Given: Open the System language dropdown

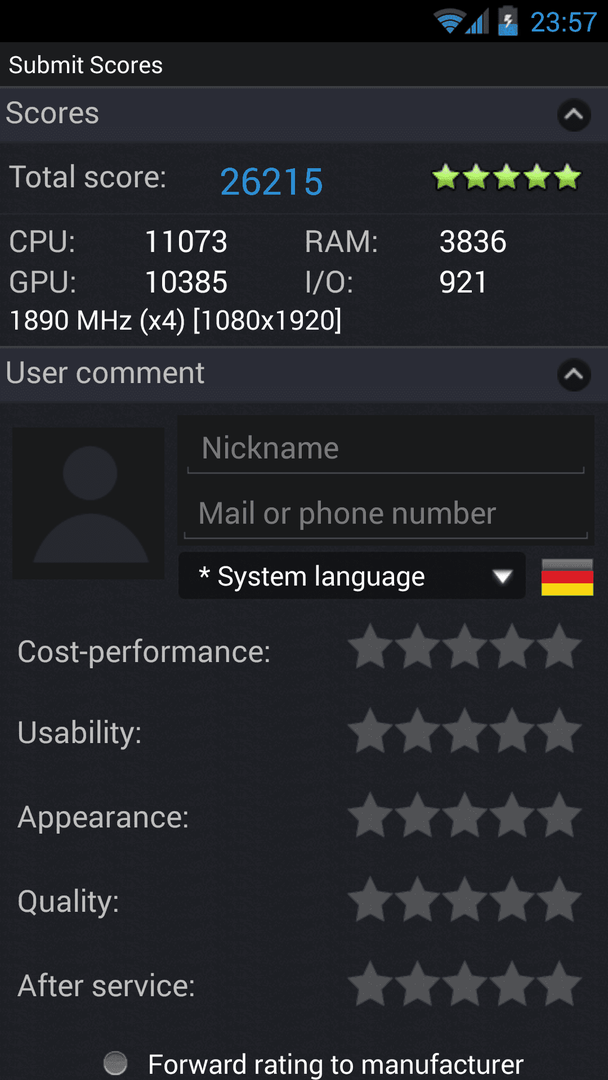Looking at the screenshot, I should click(352, 576).
